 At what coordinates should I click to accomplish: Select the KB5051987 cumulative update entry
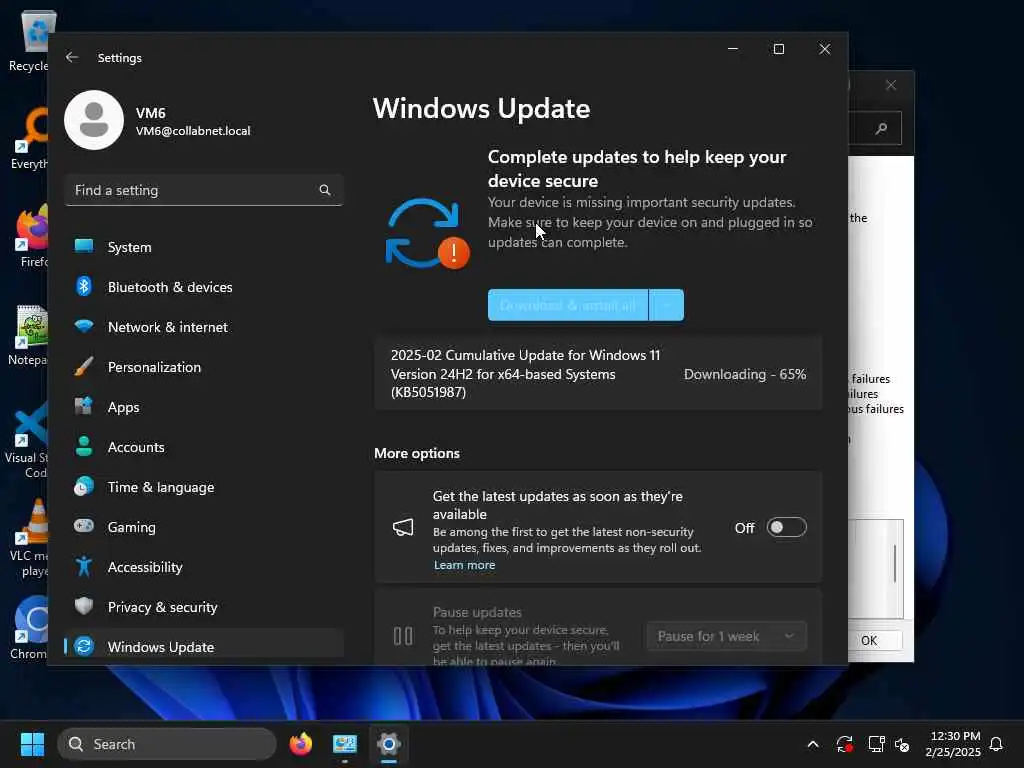pos(598,374)
